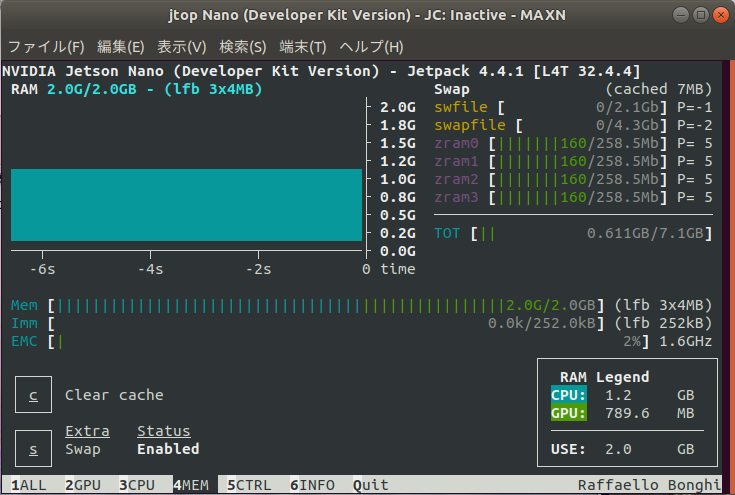Viewport: 735px width, 495px height.
Task: Click the -4s time axis label
Action: pyautogui.click(x=150, y=269)
